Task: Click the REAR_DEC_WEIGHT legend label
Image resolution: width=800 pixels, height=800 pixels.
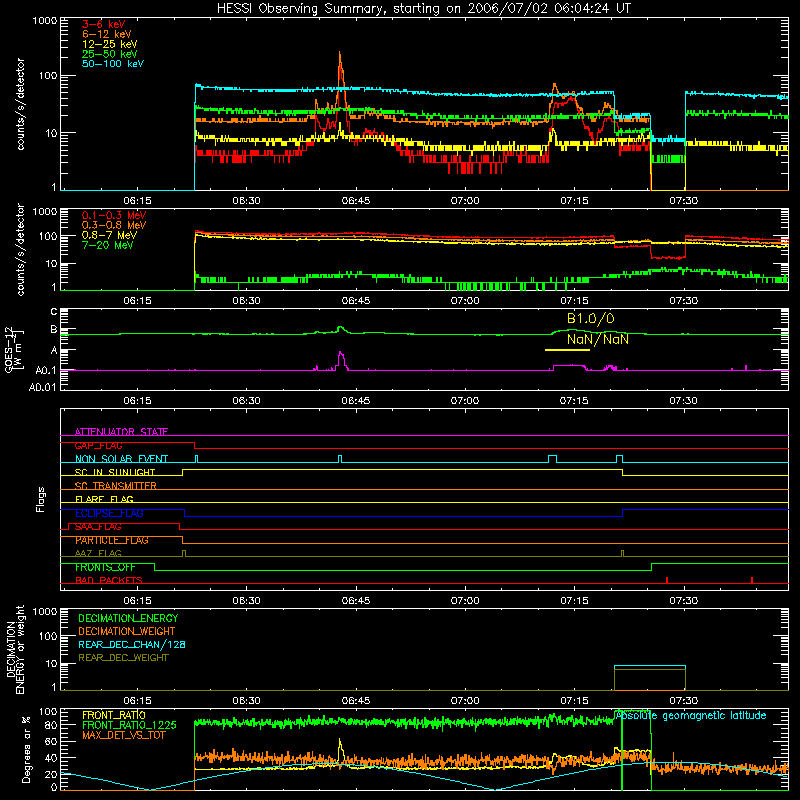Action: pos(123,658)
